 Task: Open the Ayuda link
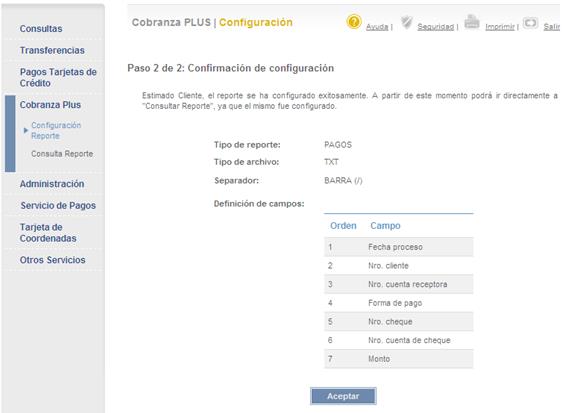[377, 27]
